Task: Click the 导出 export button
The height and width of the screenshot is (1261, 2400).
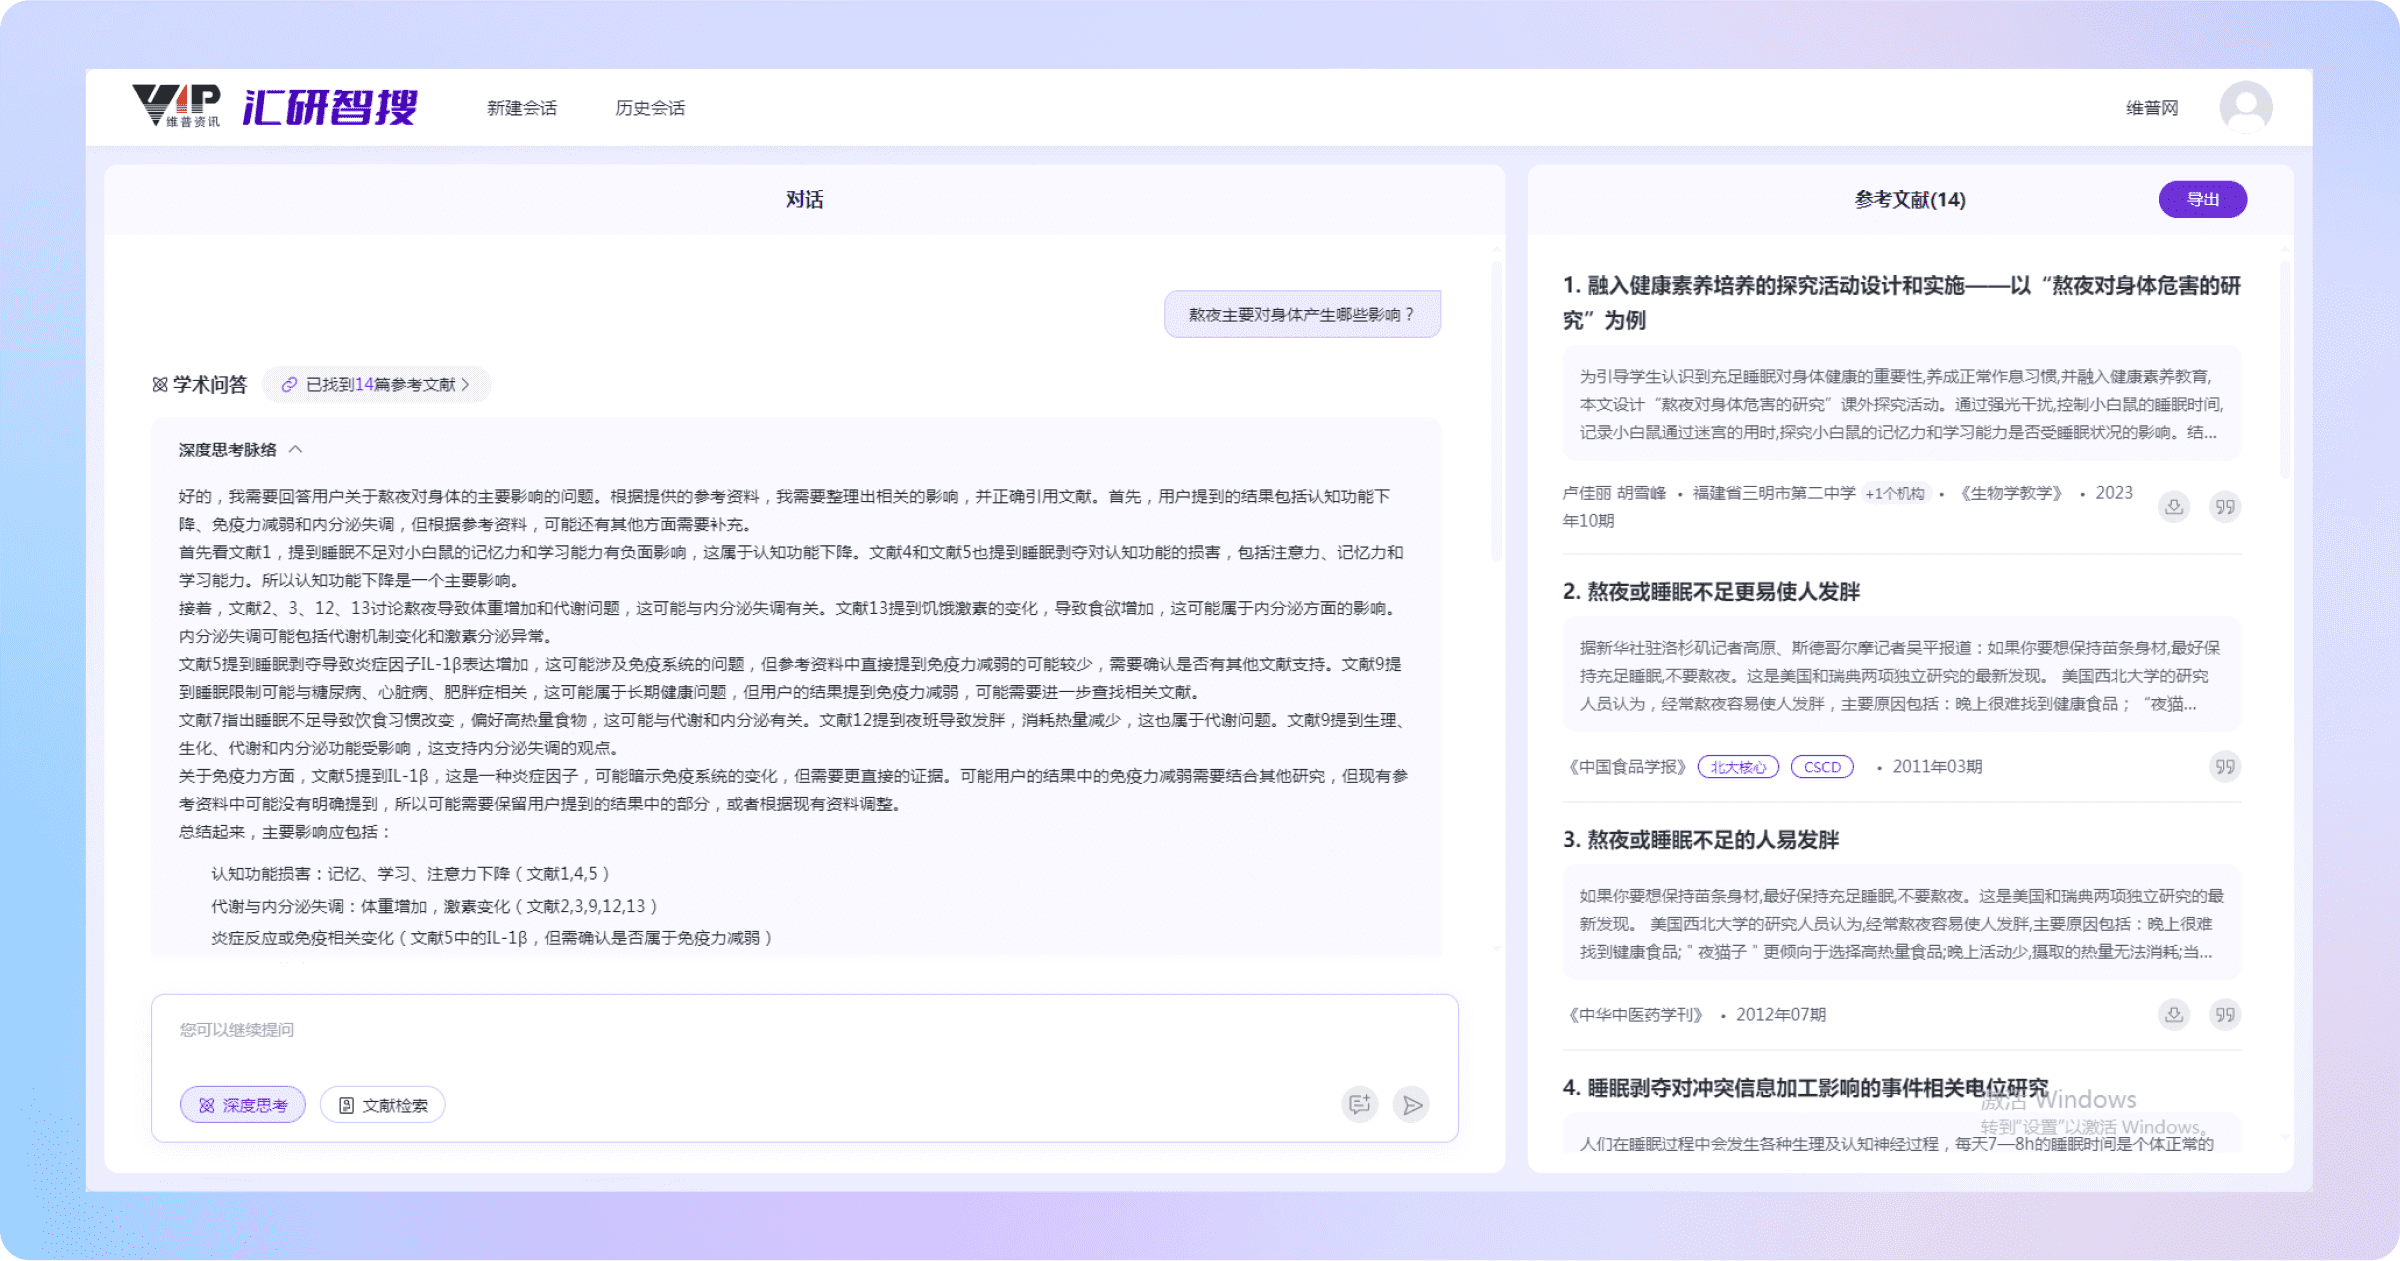Action: coord(2202,199)
